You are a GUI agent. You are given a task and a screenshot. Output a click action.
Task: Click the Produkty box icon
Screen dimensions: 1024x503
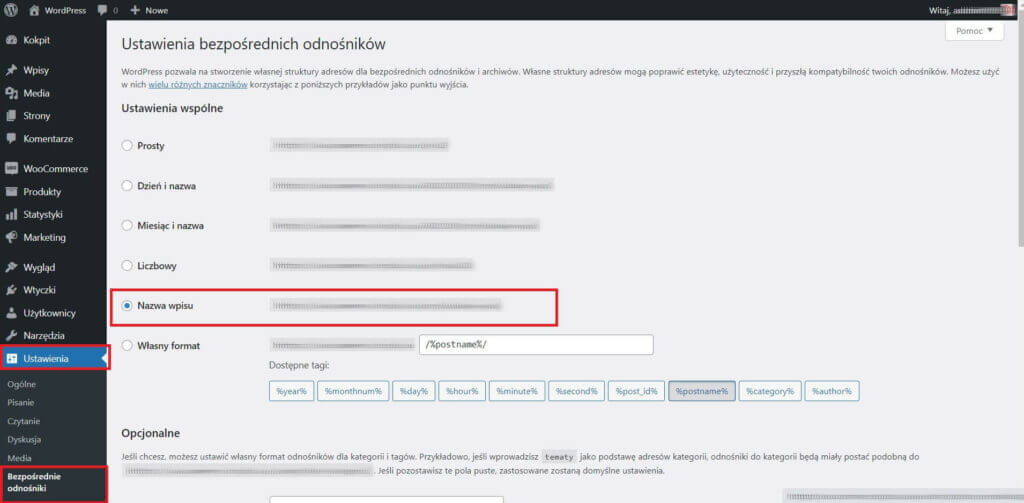(11, 191)
